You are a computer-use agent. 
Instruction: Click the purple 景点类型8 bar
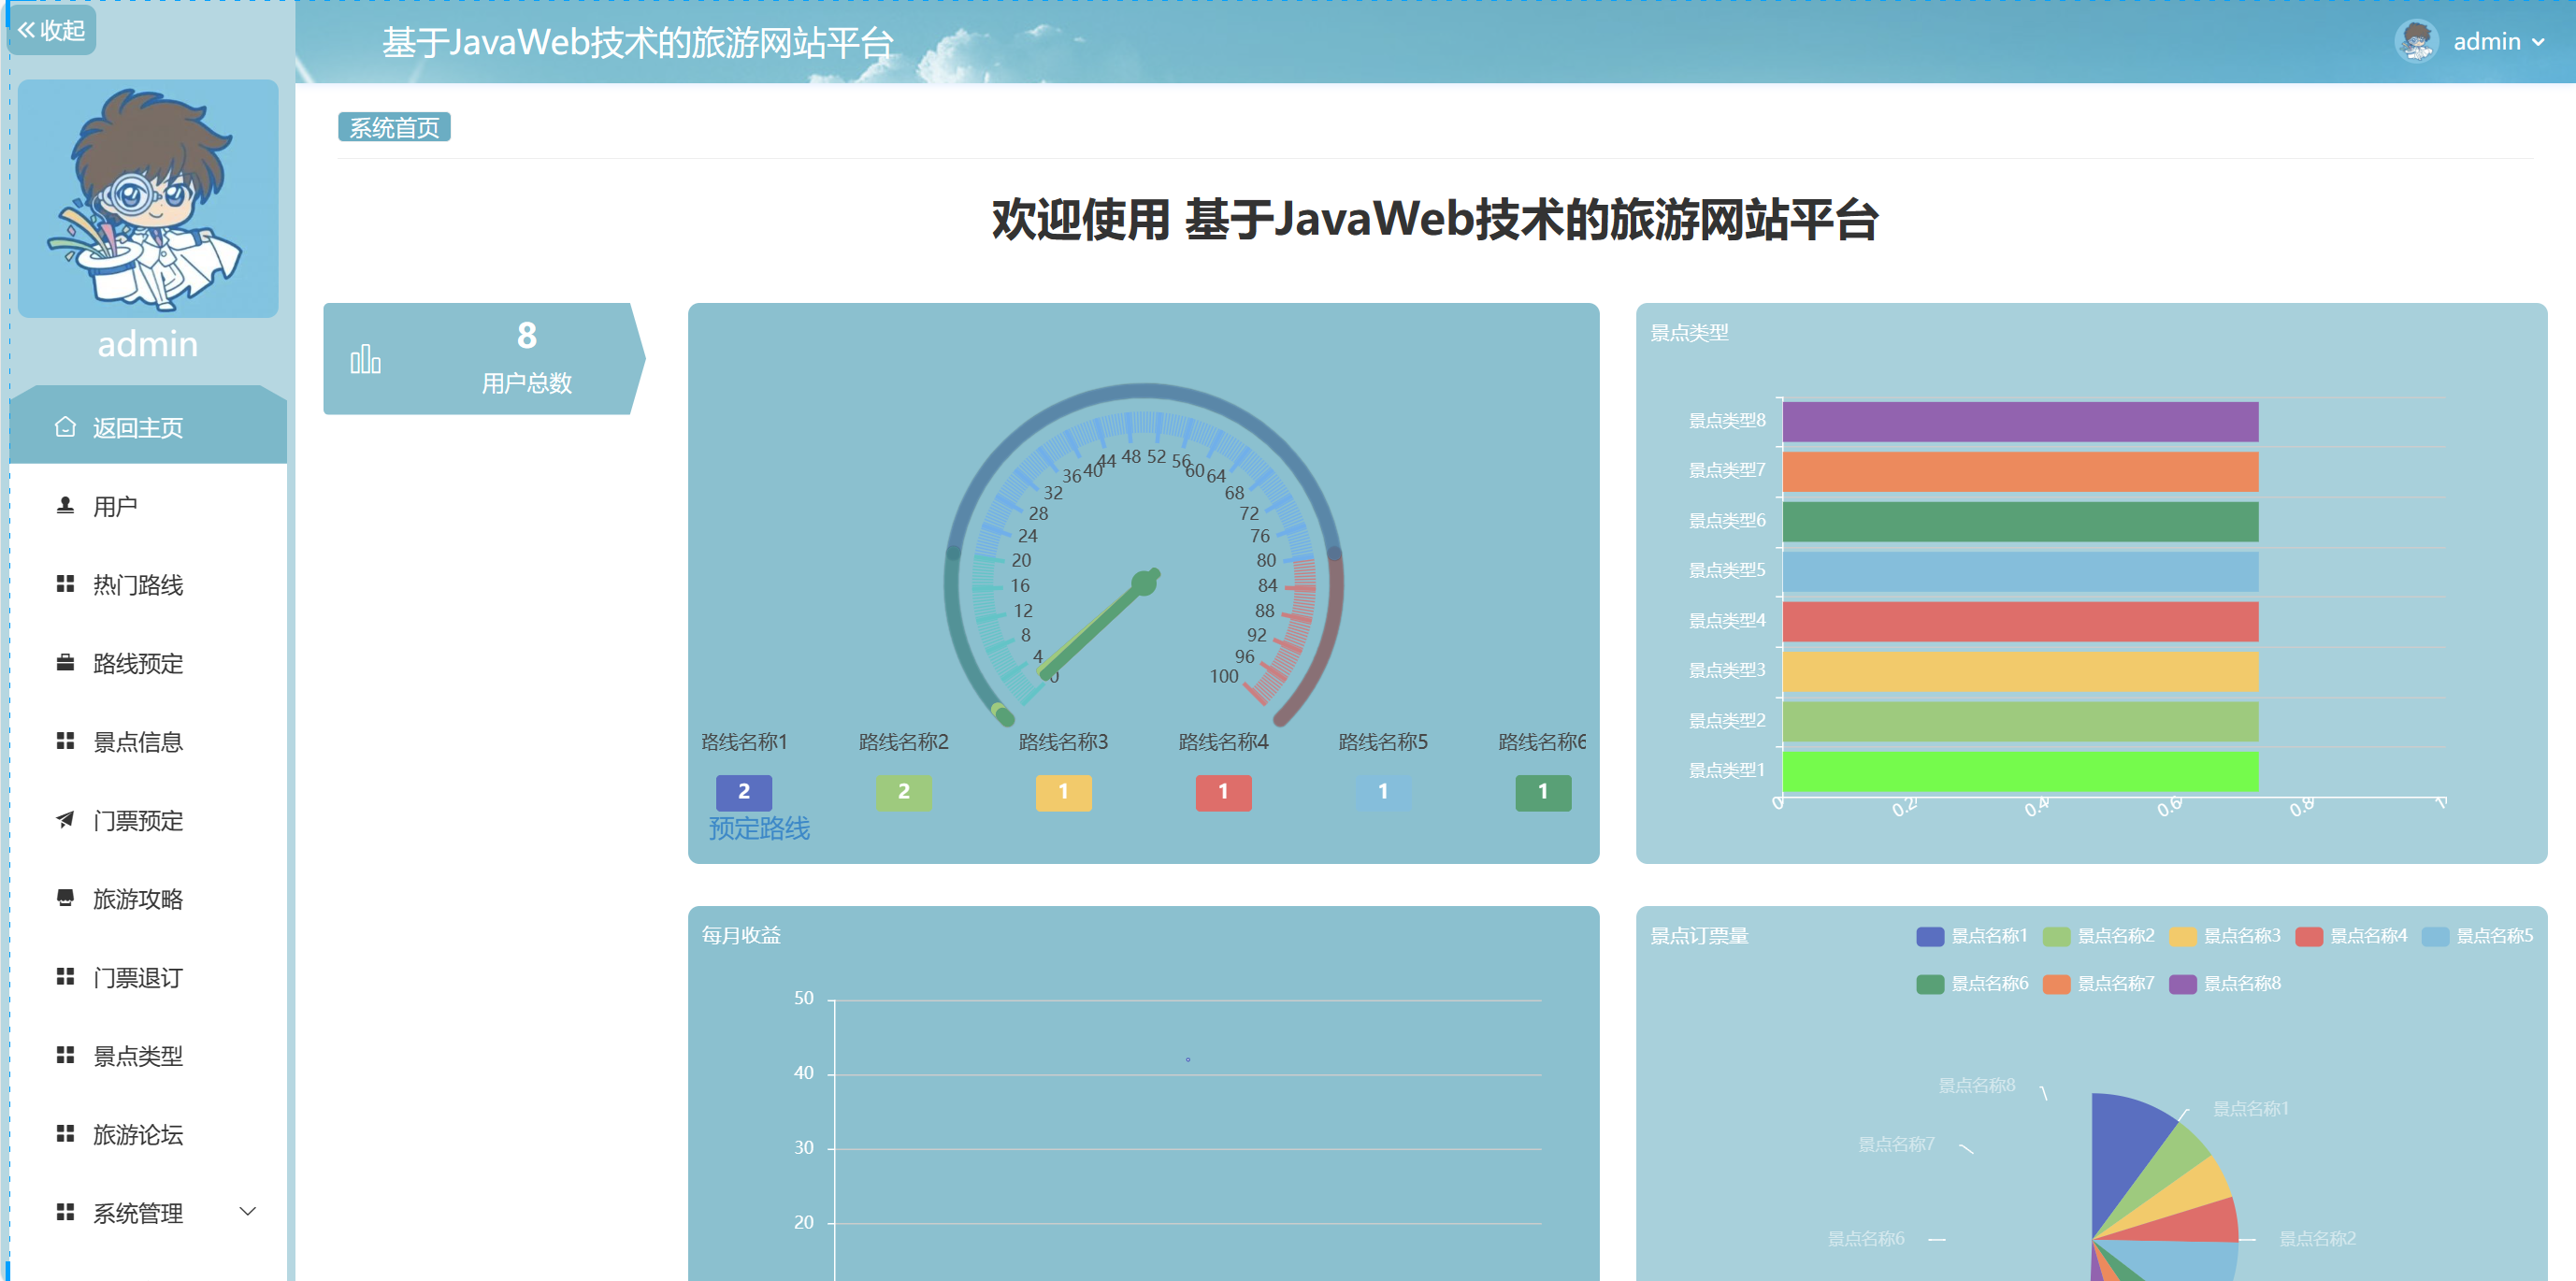point(2019,422)
